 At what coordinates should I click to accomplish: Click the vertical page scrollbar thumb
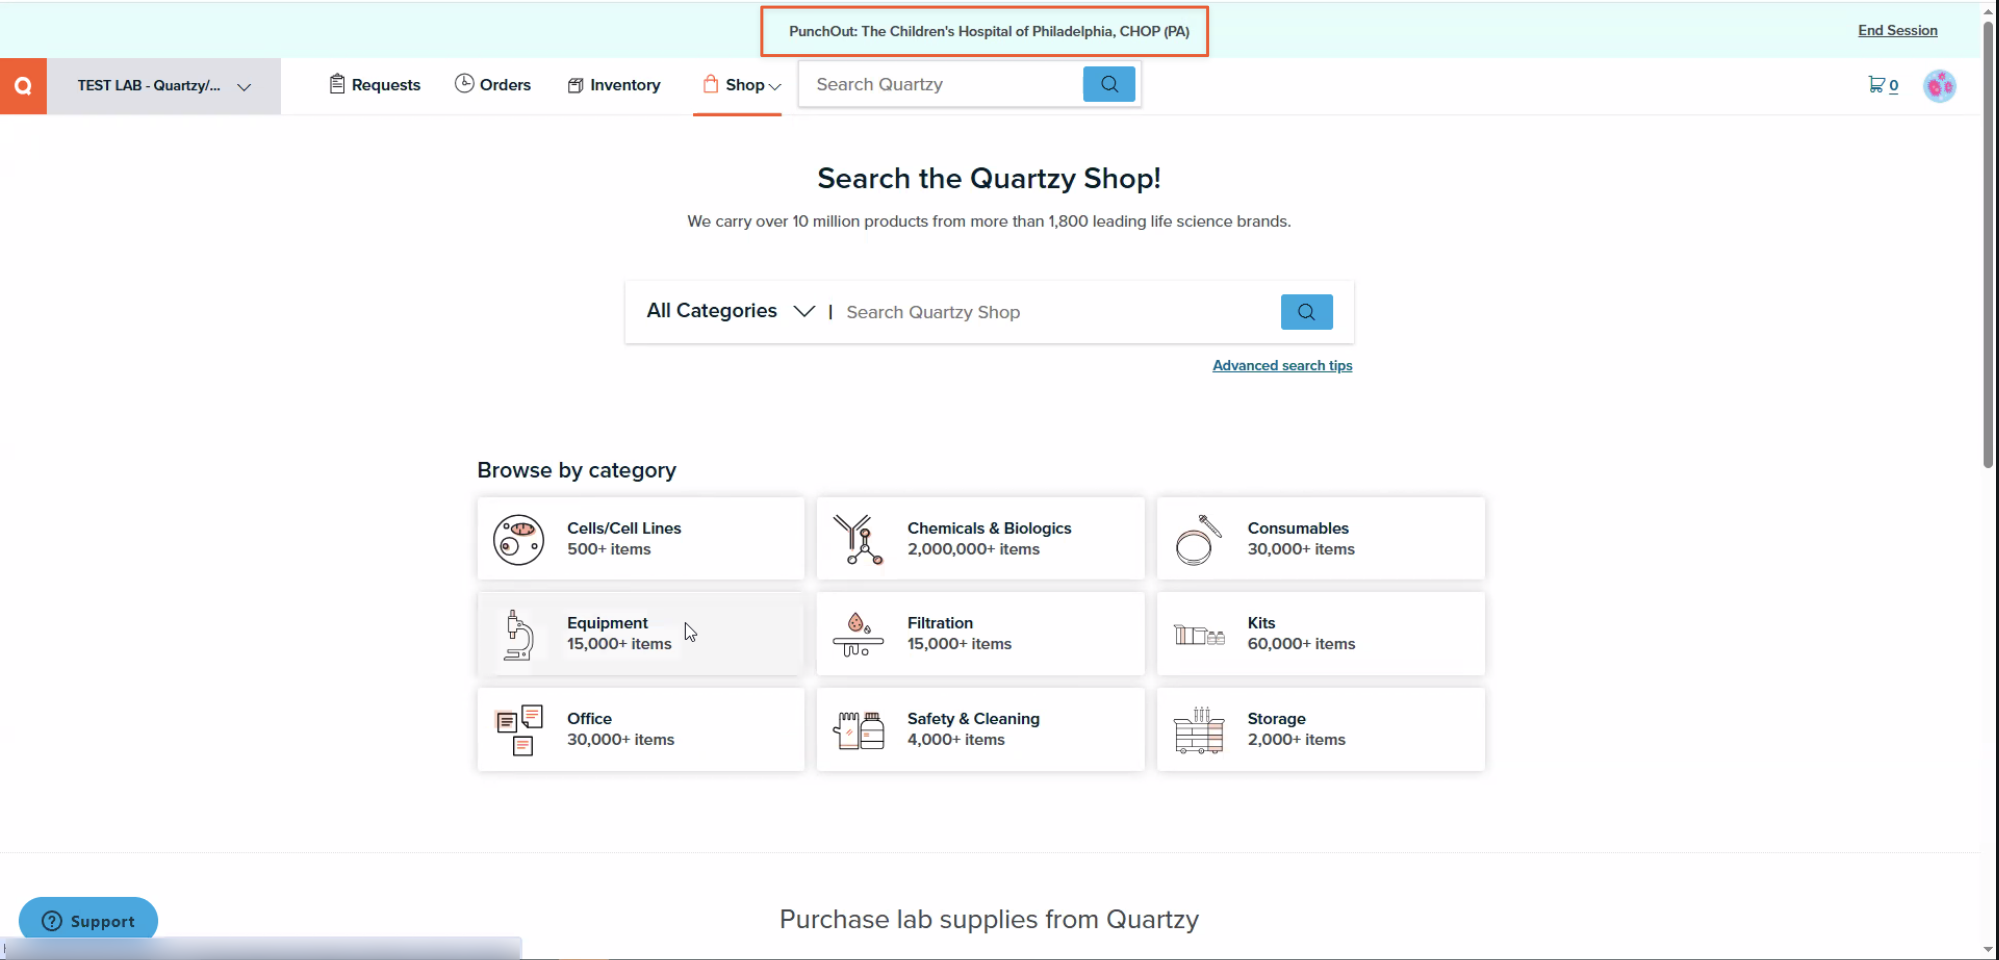click(1988, 243)
